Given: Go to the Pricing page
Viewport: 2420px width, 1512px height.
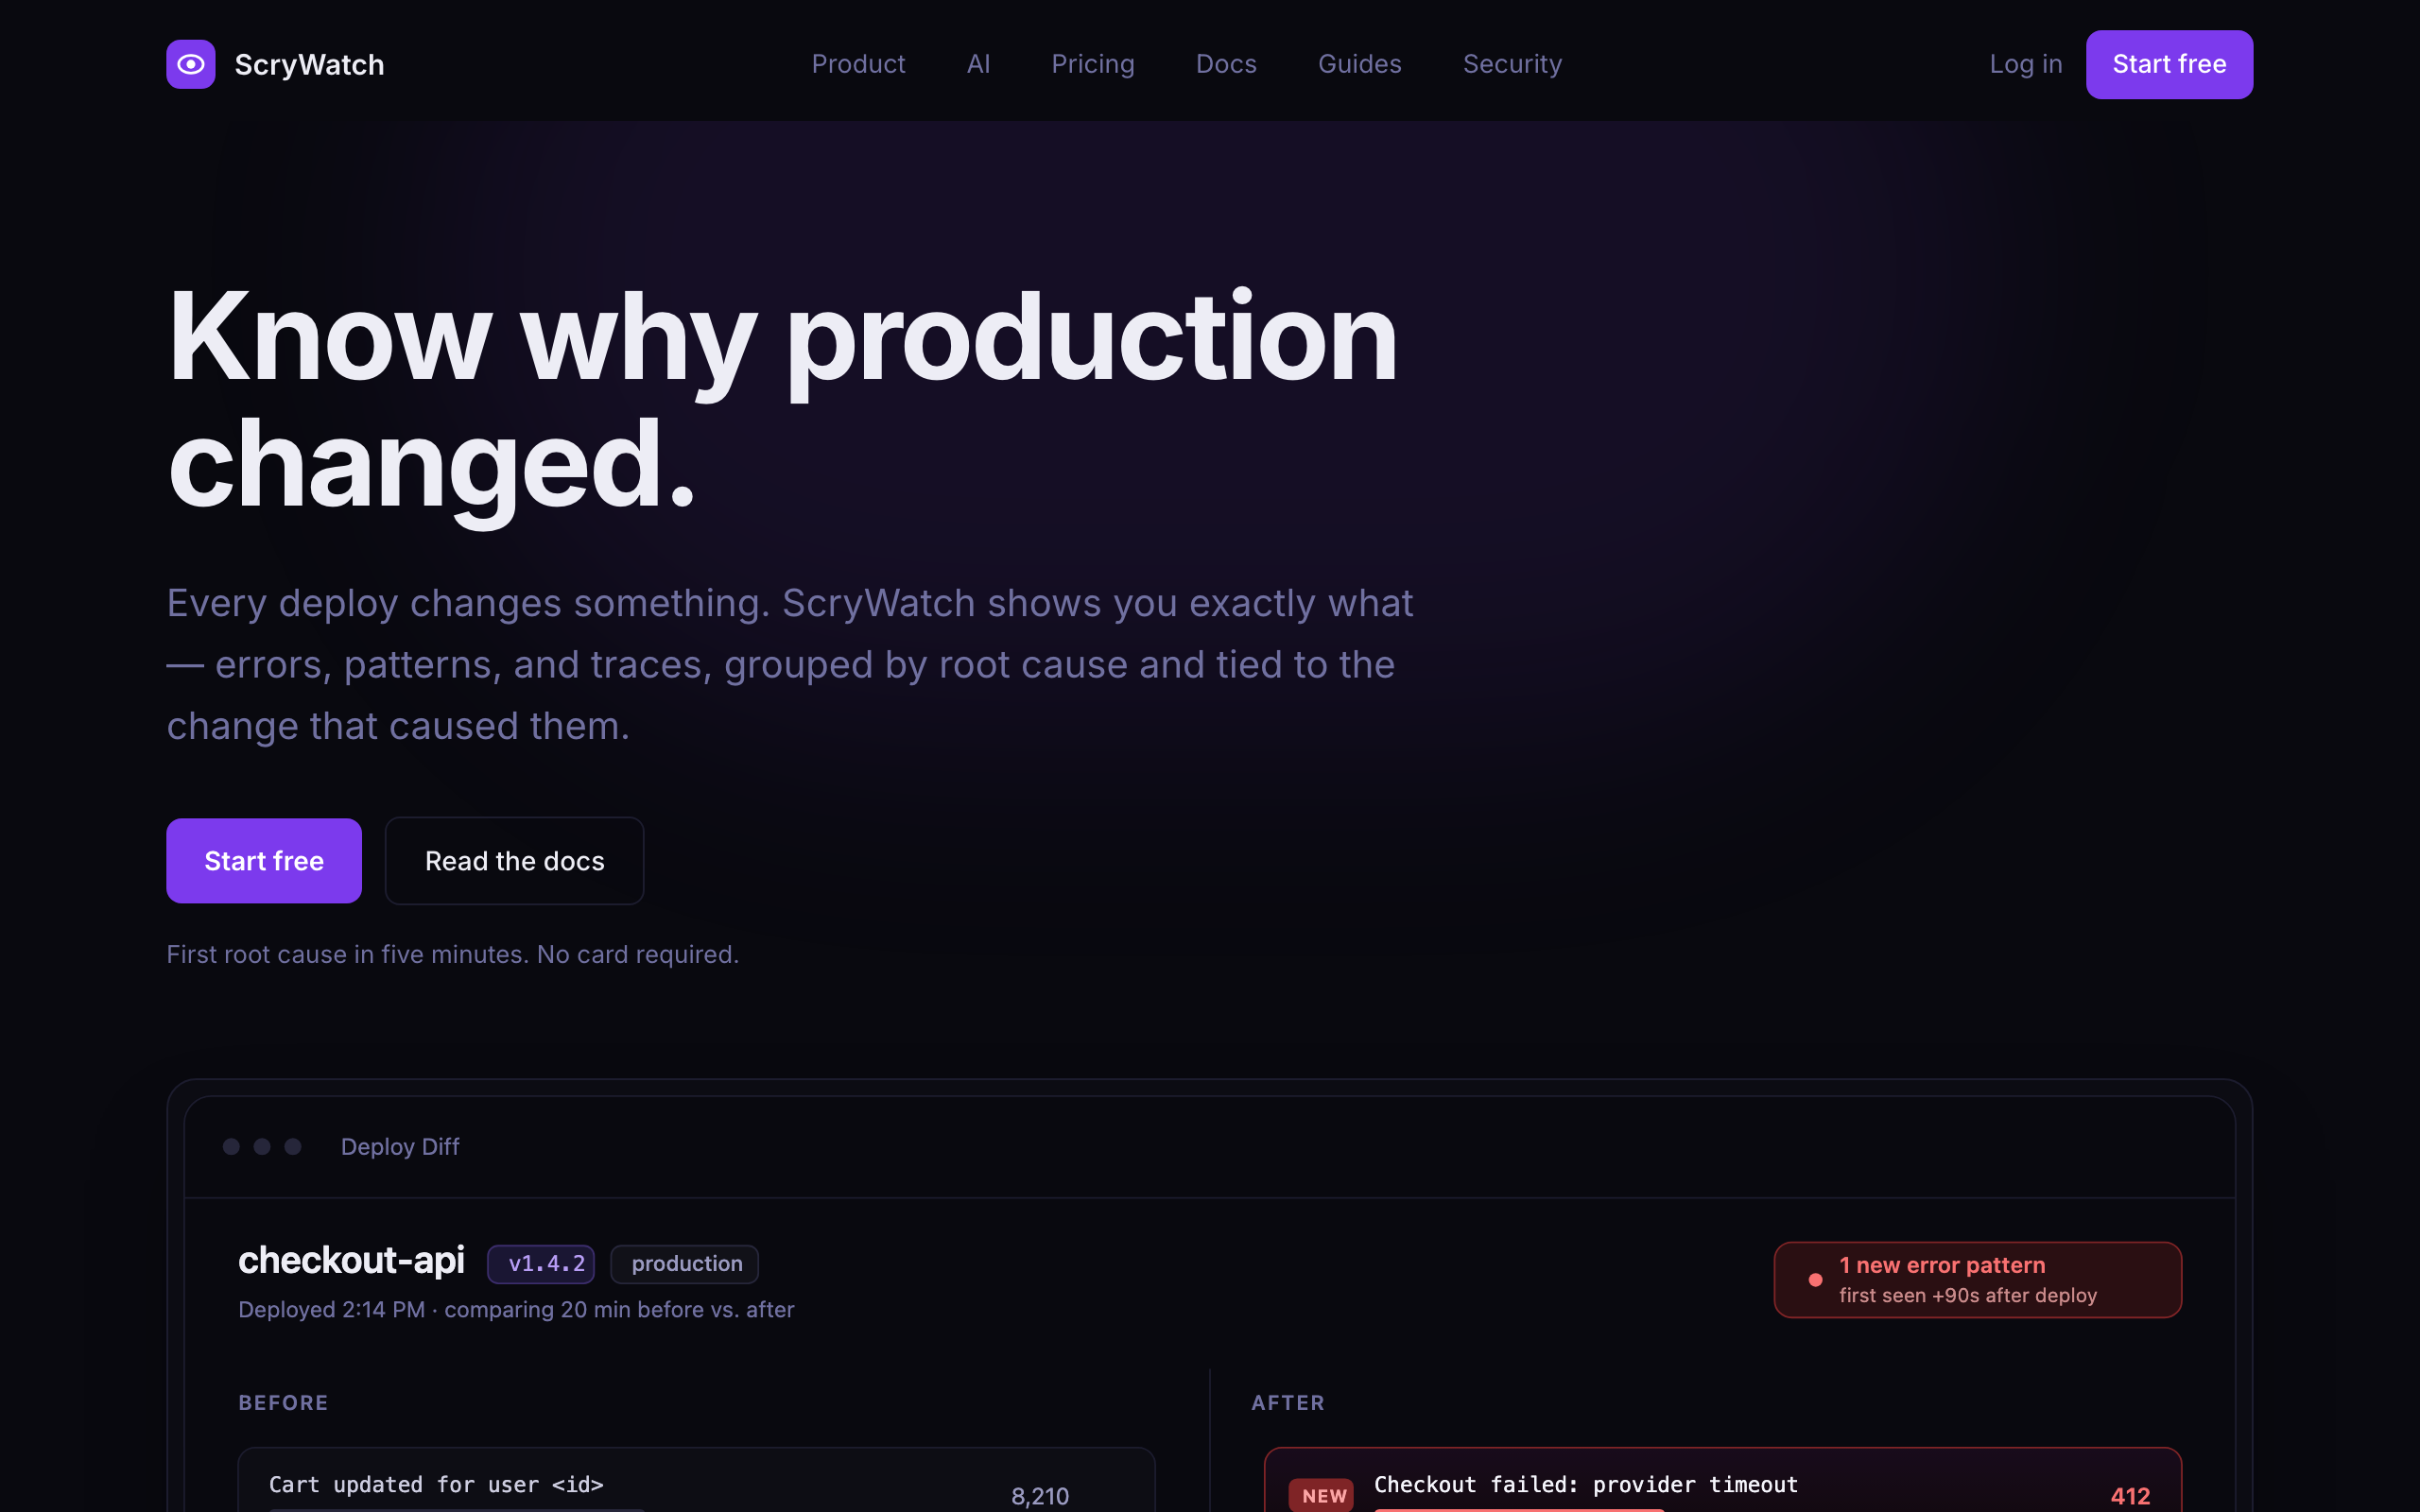Looking at the screenshot, I should (x=1092, y=64).
